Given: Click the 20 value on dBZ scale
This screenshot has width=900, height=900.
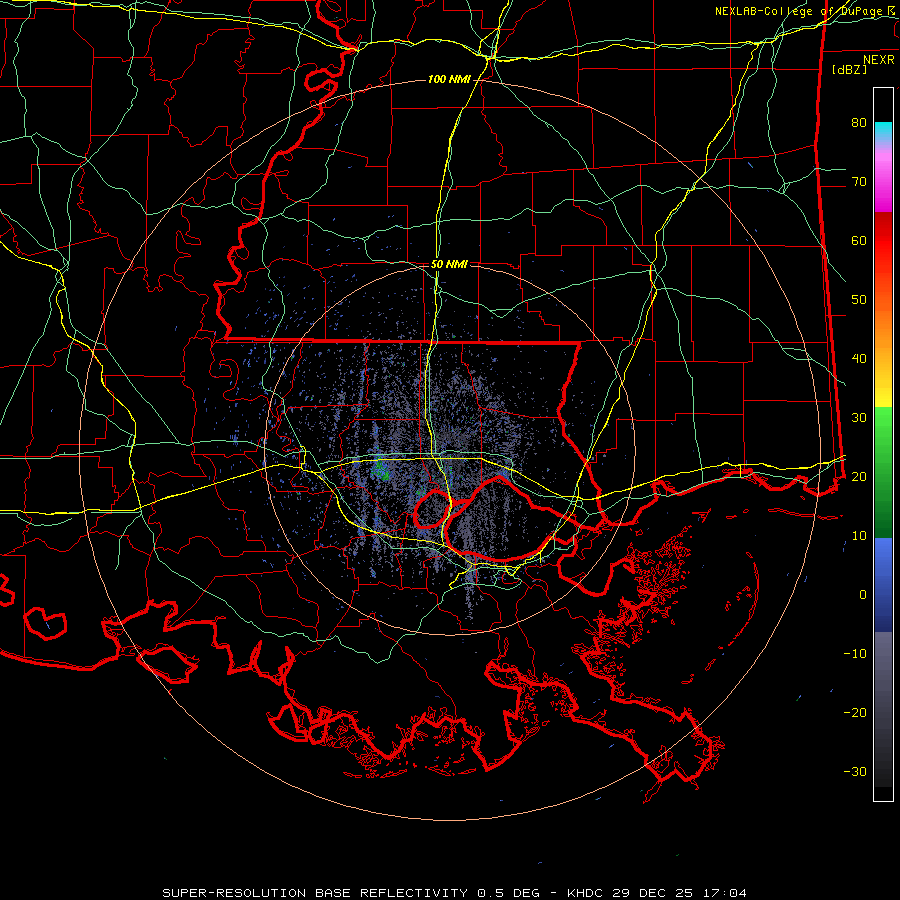Looking at the screenshot, I should click(x=859, y=476).
